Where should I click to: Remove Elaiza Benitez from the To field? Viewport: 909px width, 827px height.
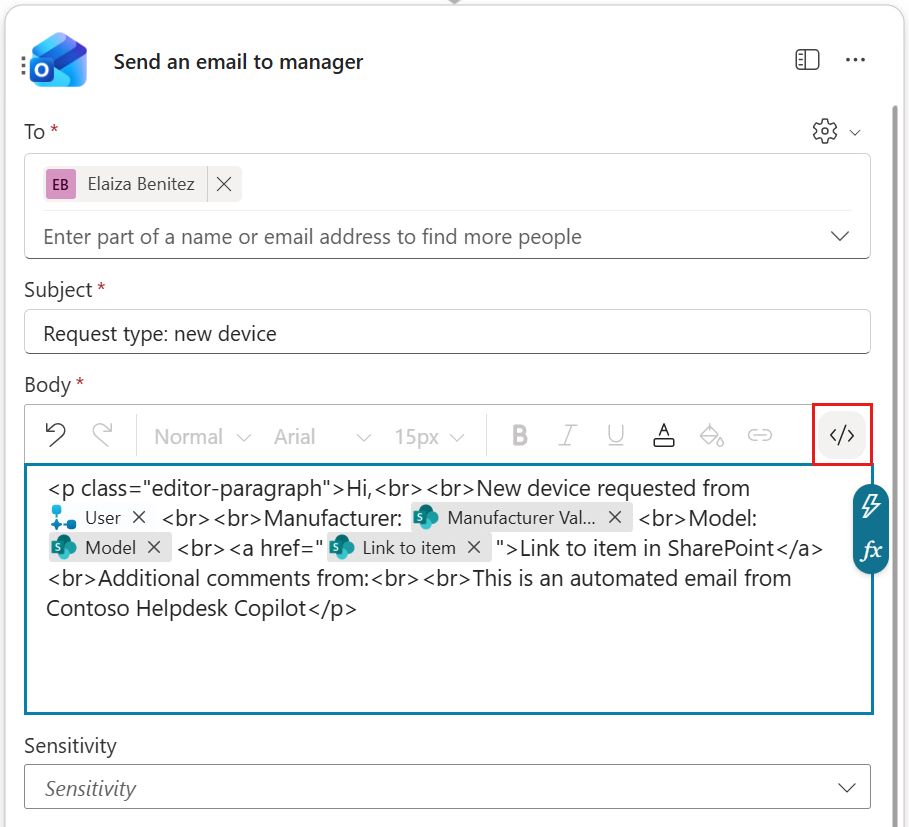pyautogui.click(x=224, y=183)
